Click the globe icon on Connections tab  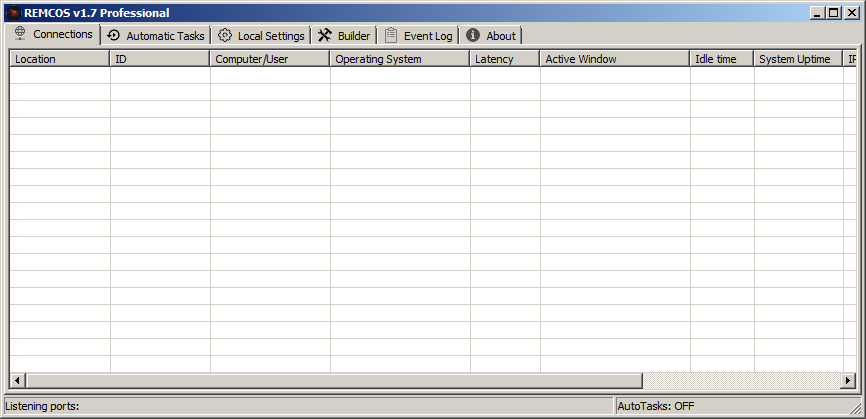19,34
